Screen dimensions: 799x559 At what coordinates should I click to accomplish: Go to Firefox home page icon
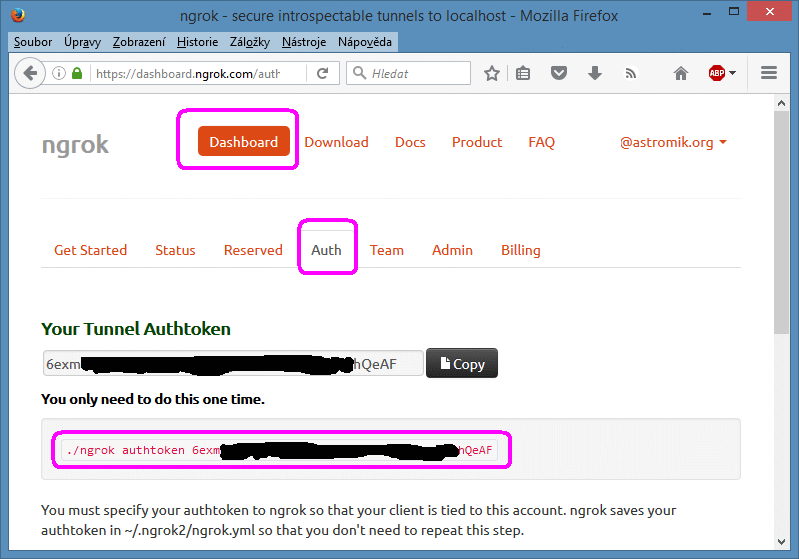(x=681, y=73)
